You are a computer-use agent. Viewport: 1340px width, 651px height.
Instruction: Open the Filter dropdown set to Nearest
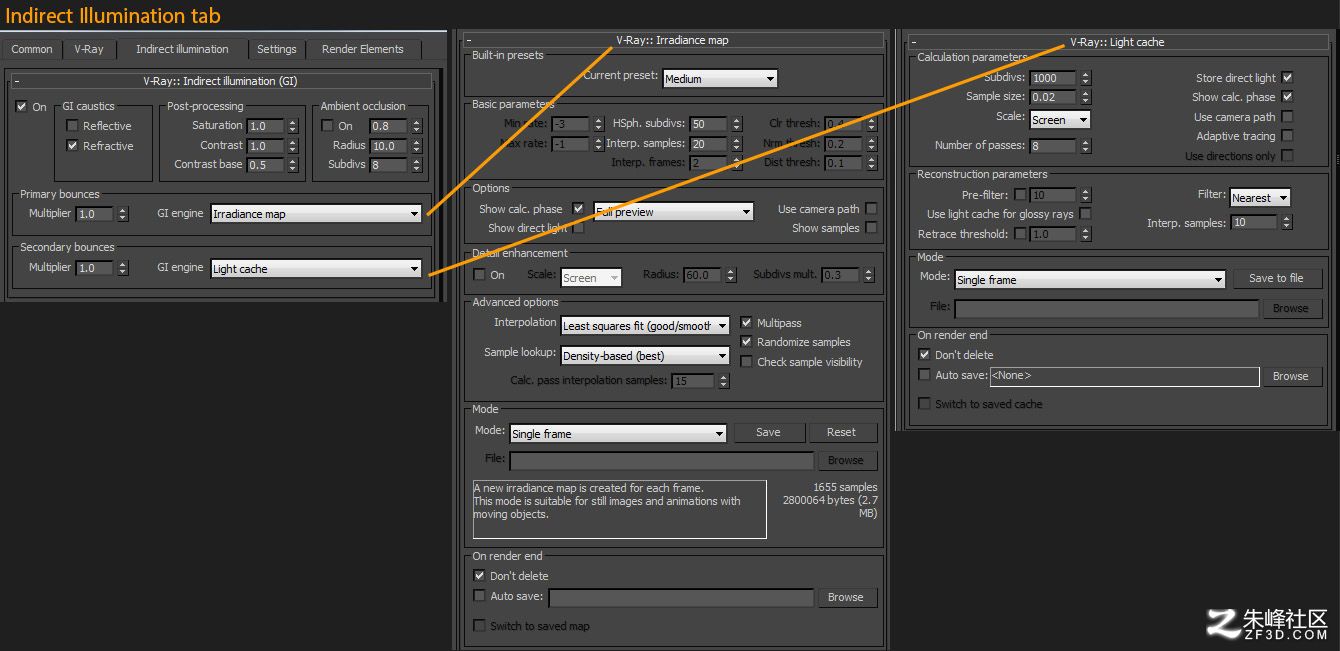click(1260, 197)
